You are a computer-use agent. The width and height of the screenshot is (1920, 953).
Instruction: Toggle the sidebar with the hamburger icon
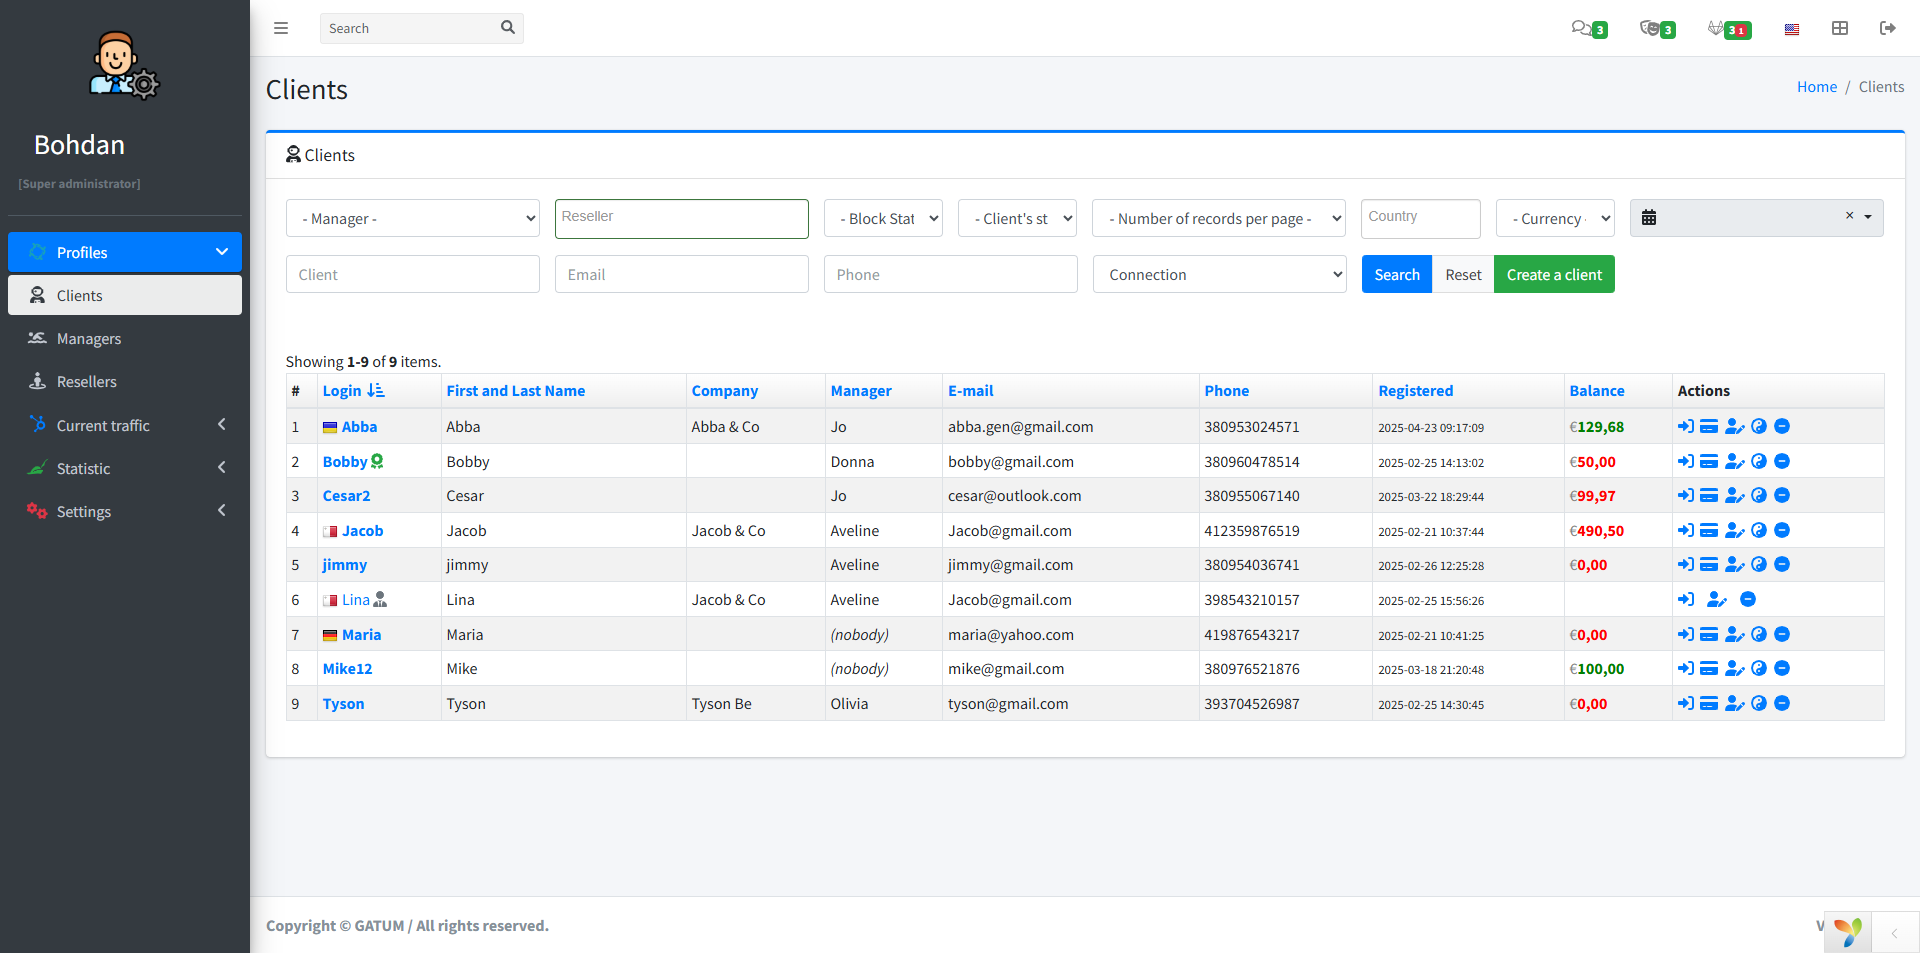click(281, 28)
